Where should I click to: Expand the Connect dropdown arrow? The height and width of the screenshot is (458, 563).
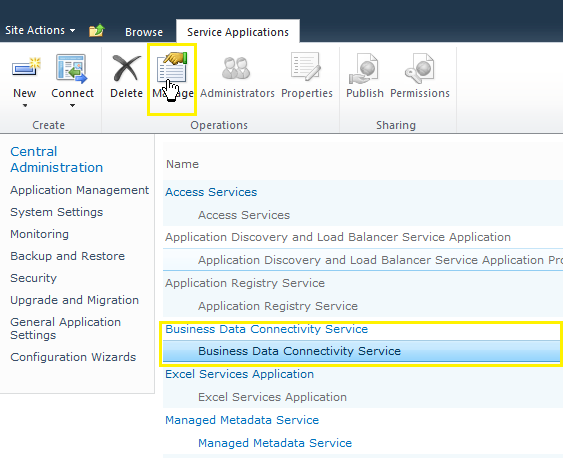click(x=72, y=106)
